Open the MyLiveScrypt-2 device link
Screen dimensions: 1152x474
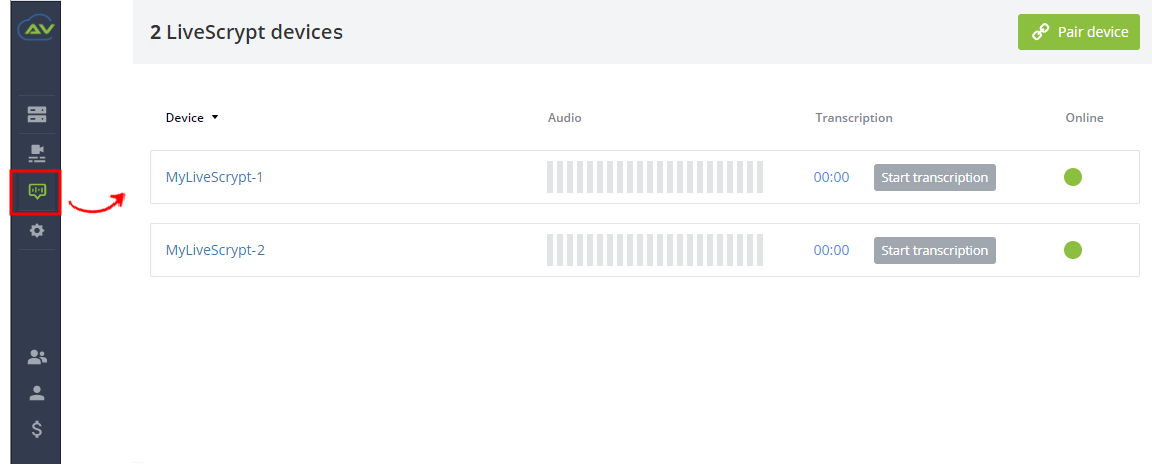click(x=215, y=251)
